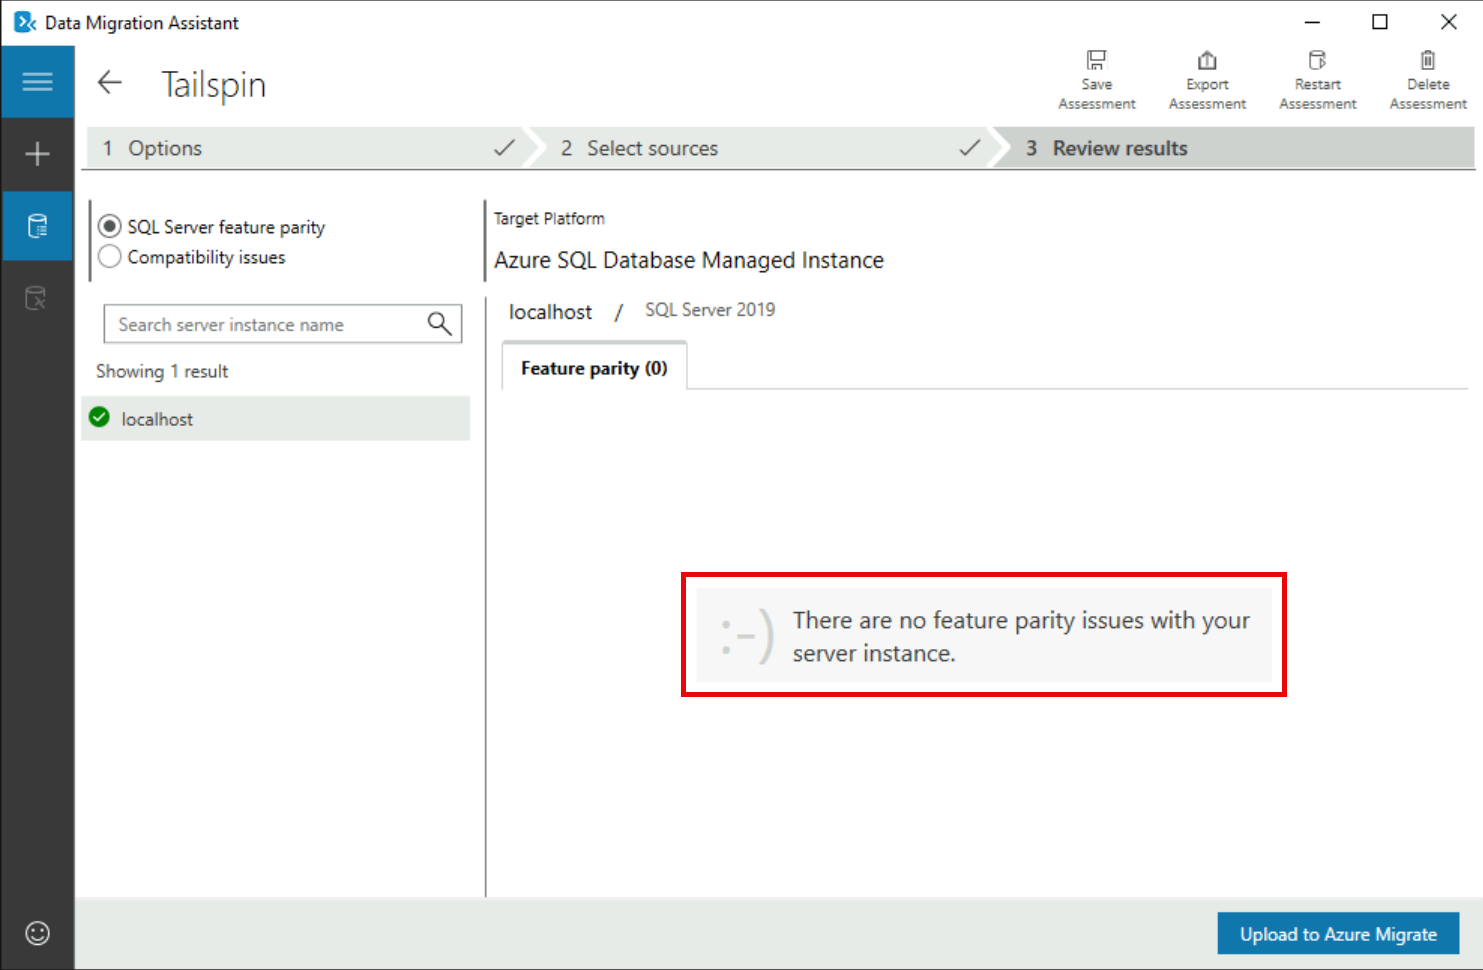This screenshot has height=970, width=1483.
Task: Click Delete Assessment trash icon
Action: point(1427,61)
